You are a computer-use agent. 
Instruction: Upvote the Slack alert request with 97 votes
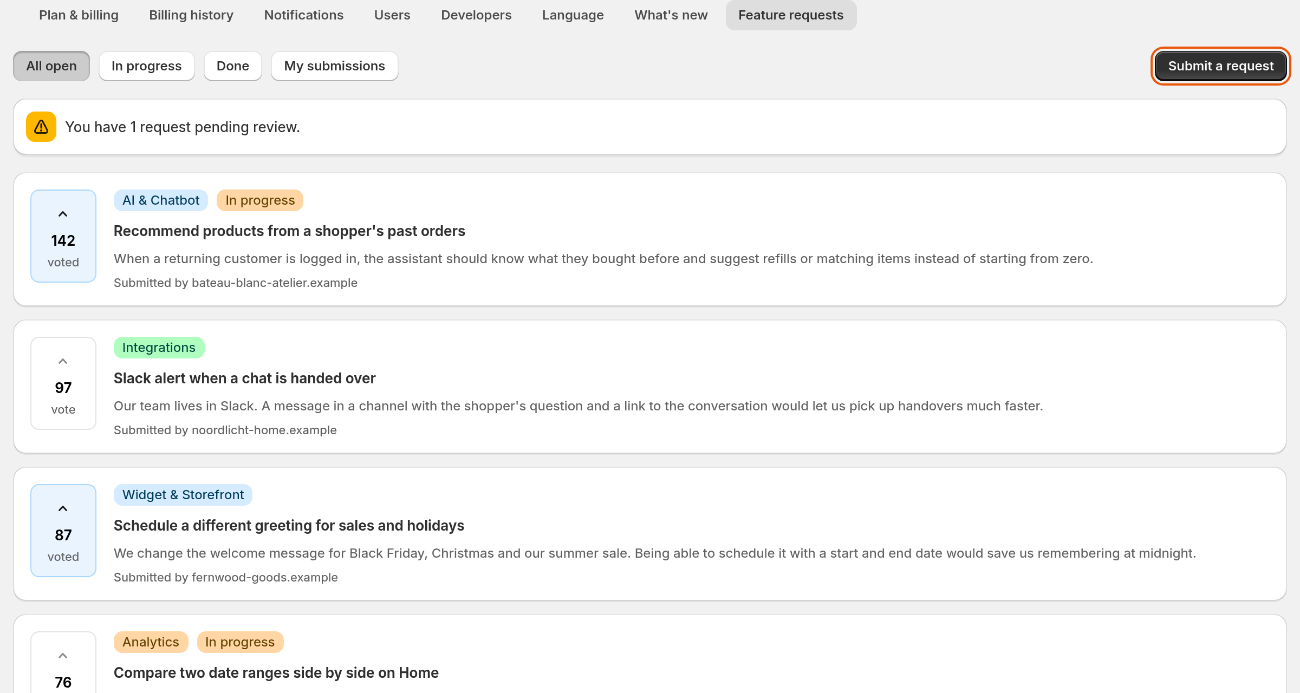click(x=63, y=383)
